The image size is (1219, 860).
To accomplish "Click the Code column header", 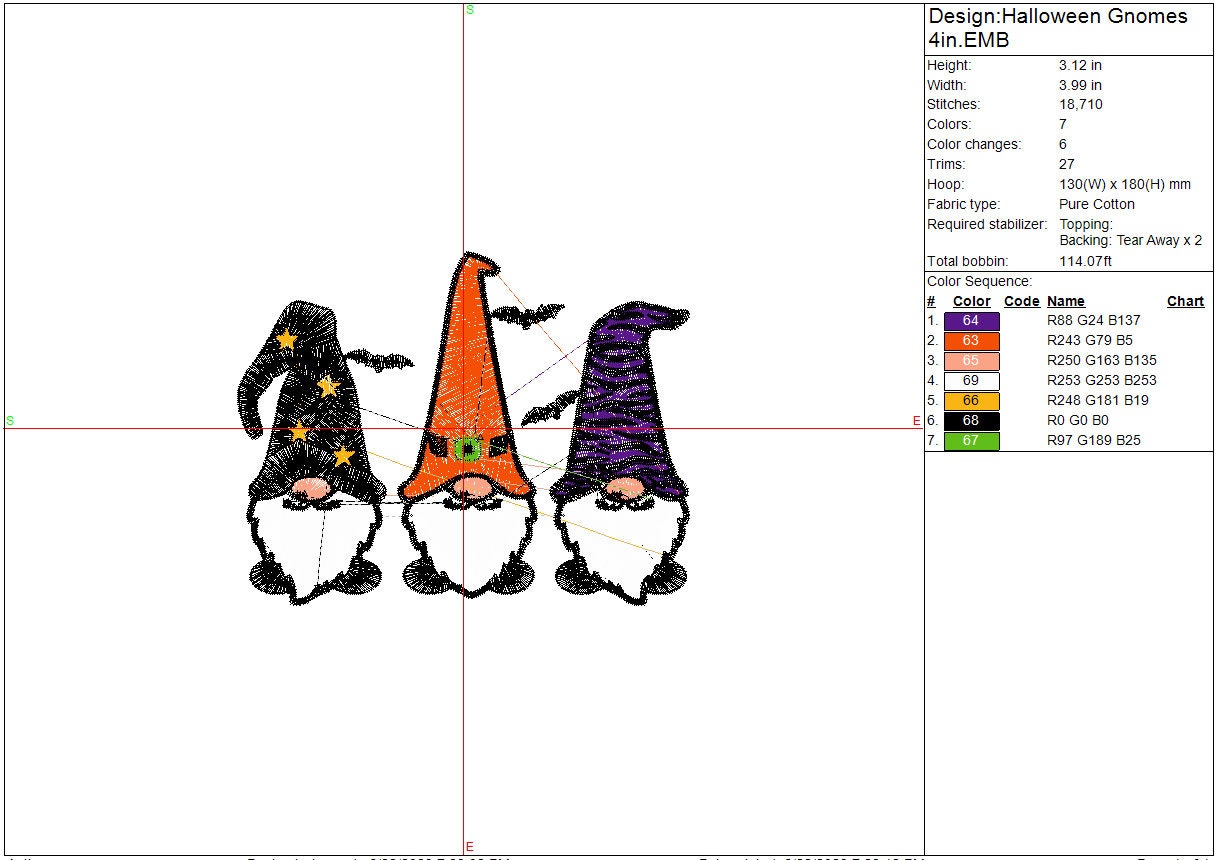I will 1021,301.
